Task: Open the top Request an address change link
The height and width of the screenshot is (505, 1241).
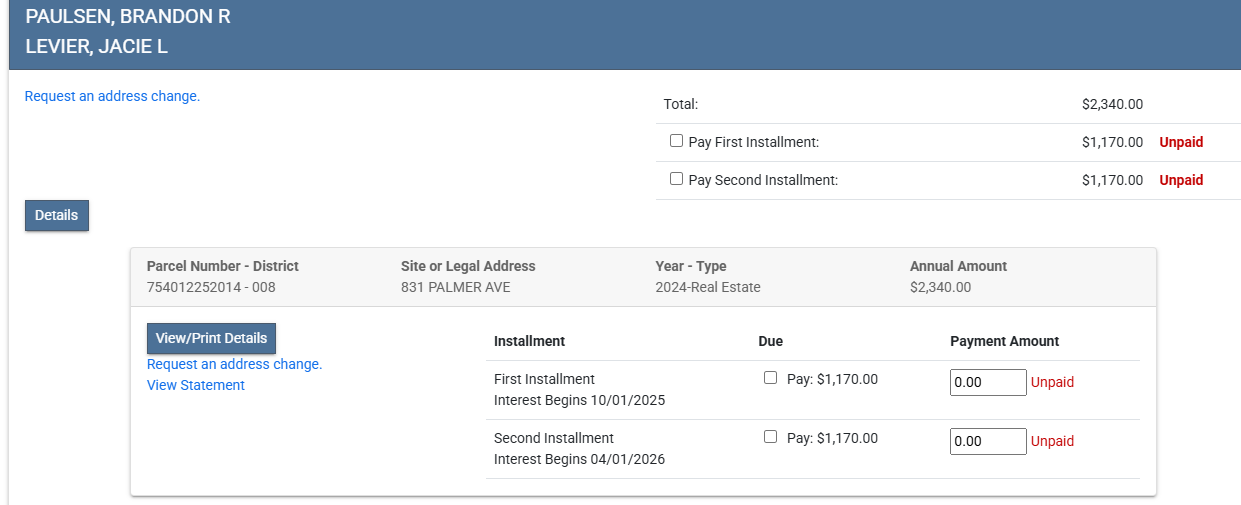Action: point(112,97)
